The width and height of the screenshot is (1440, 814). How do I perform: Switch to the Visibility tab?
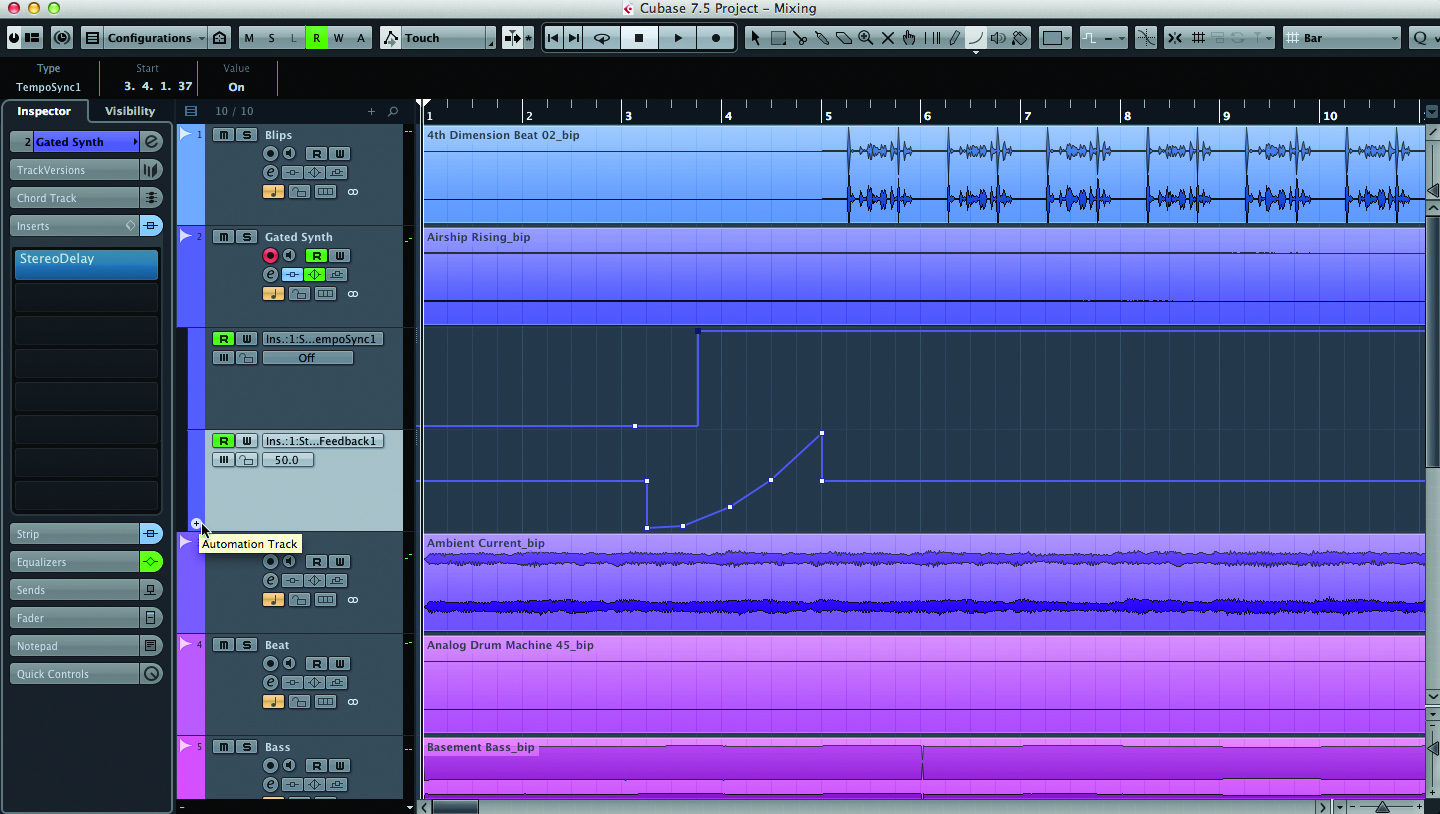[x=128, y=111]
